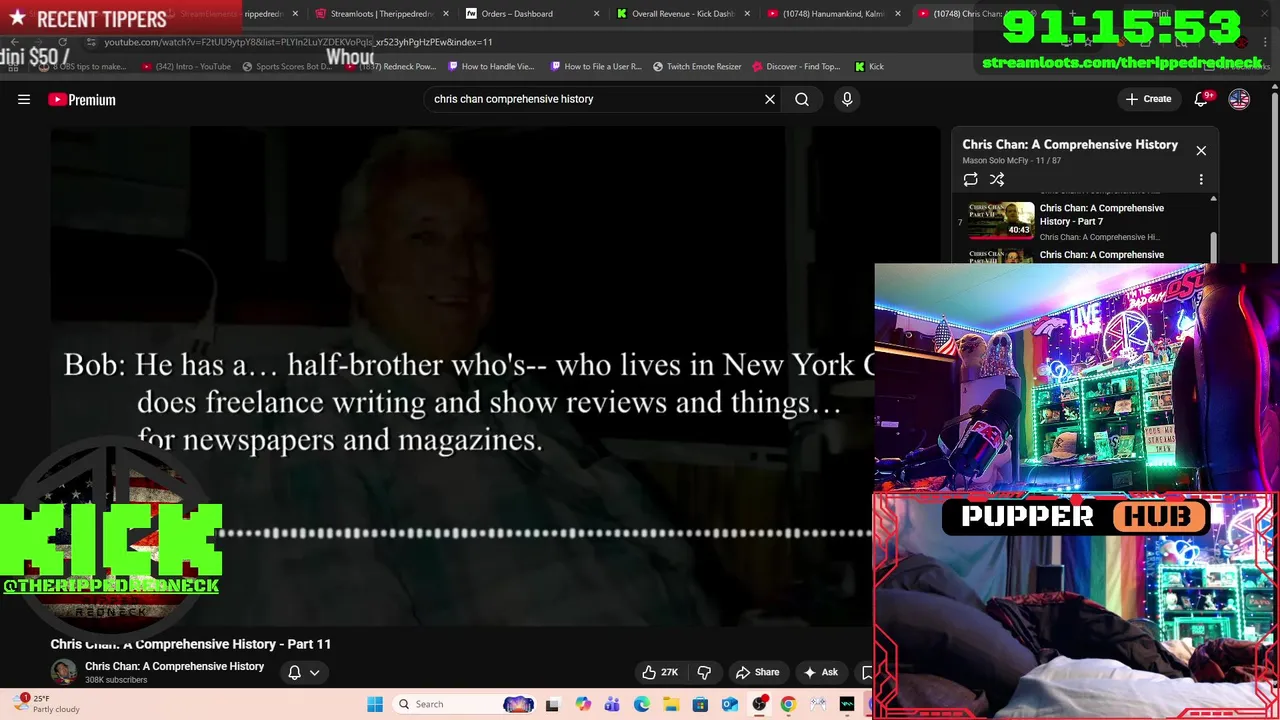The height and width of the screenshot is (720, 1280).
Task: Close the playlist panel
Action: (x=1201, y=151)
